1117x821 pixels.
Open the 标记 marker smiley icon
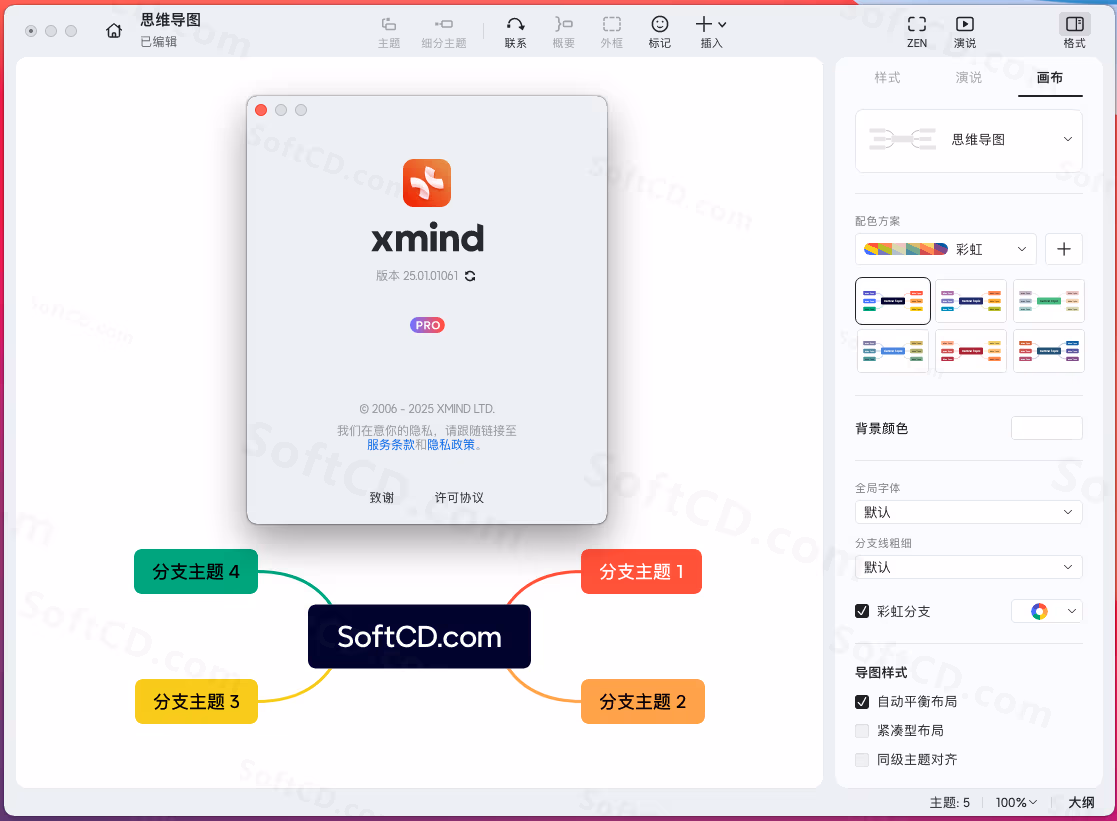tap(660, 33)
